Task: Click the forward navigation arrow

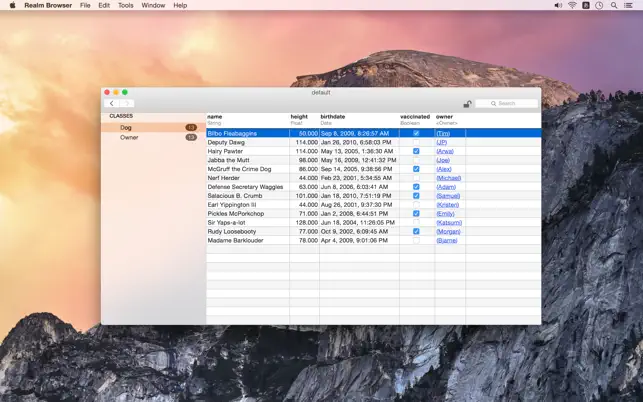Action: [127, 103]
